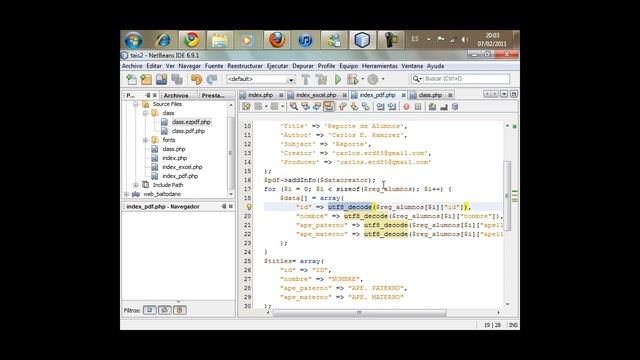Run the project with green play icon
The image size is (640, 360).
(x=338, y=79)
